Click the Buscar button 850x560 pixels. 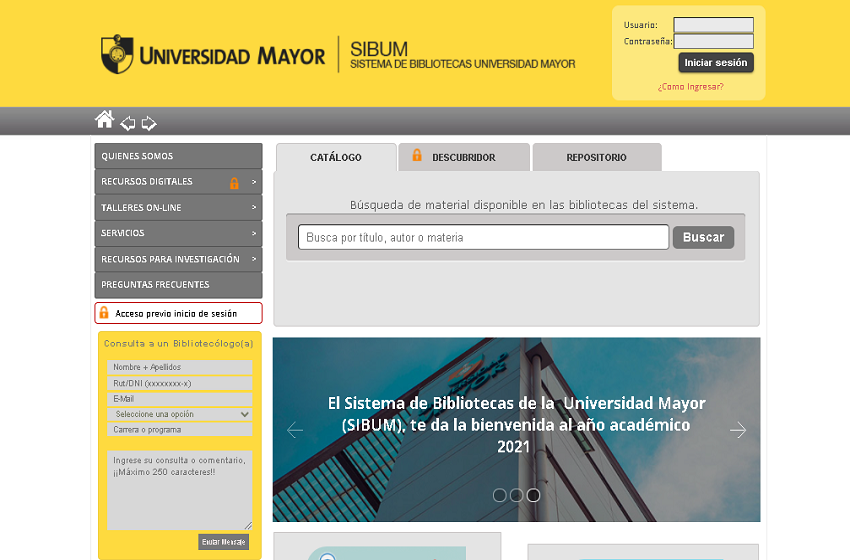pyautogui.click(x=703, y=237)
